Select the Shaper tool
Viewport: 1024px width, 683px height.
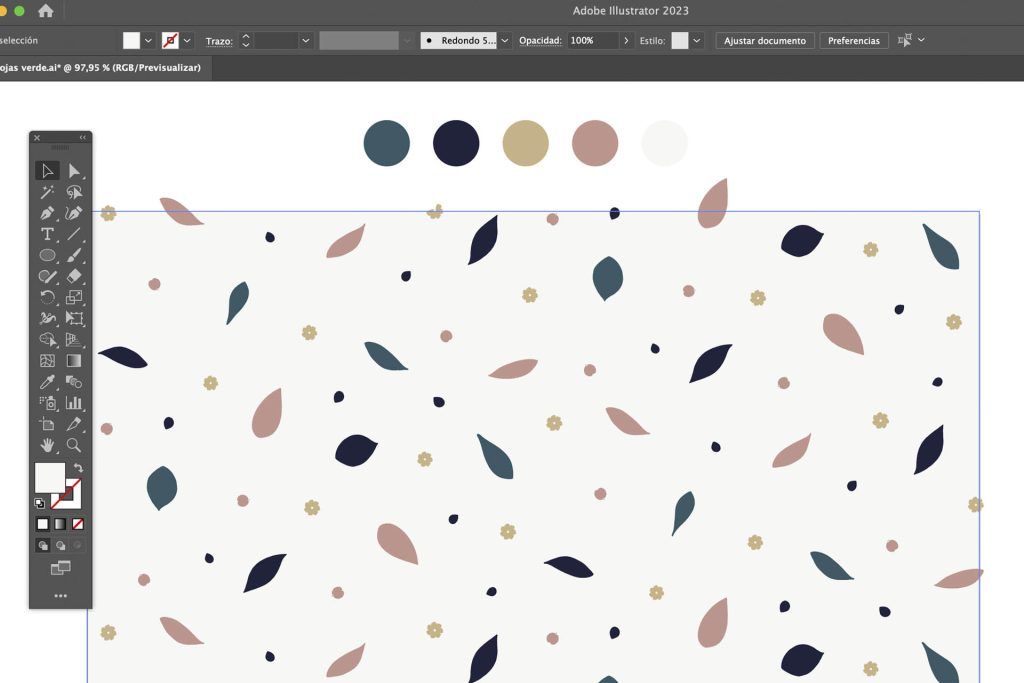point(47,276)
